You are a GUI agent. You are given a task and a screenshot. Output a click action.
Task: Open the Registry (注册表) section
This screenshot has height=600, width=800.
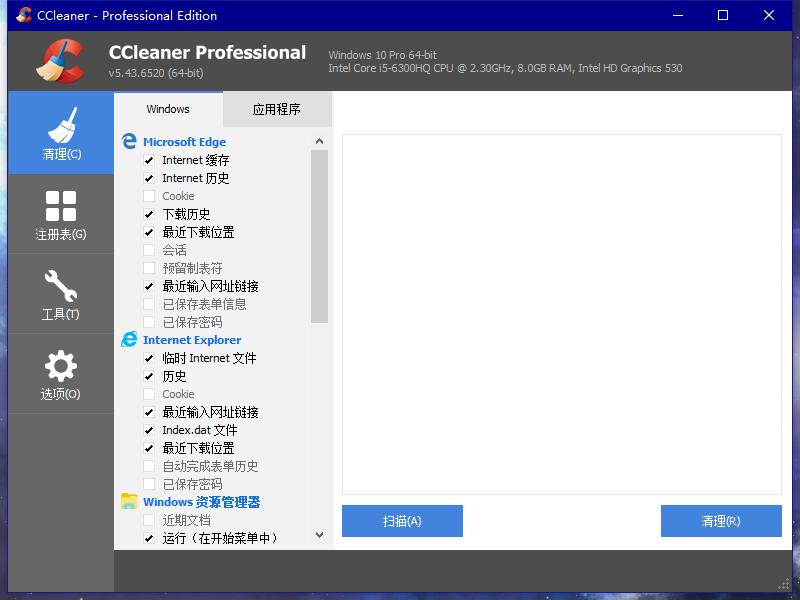61,214
